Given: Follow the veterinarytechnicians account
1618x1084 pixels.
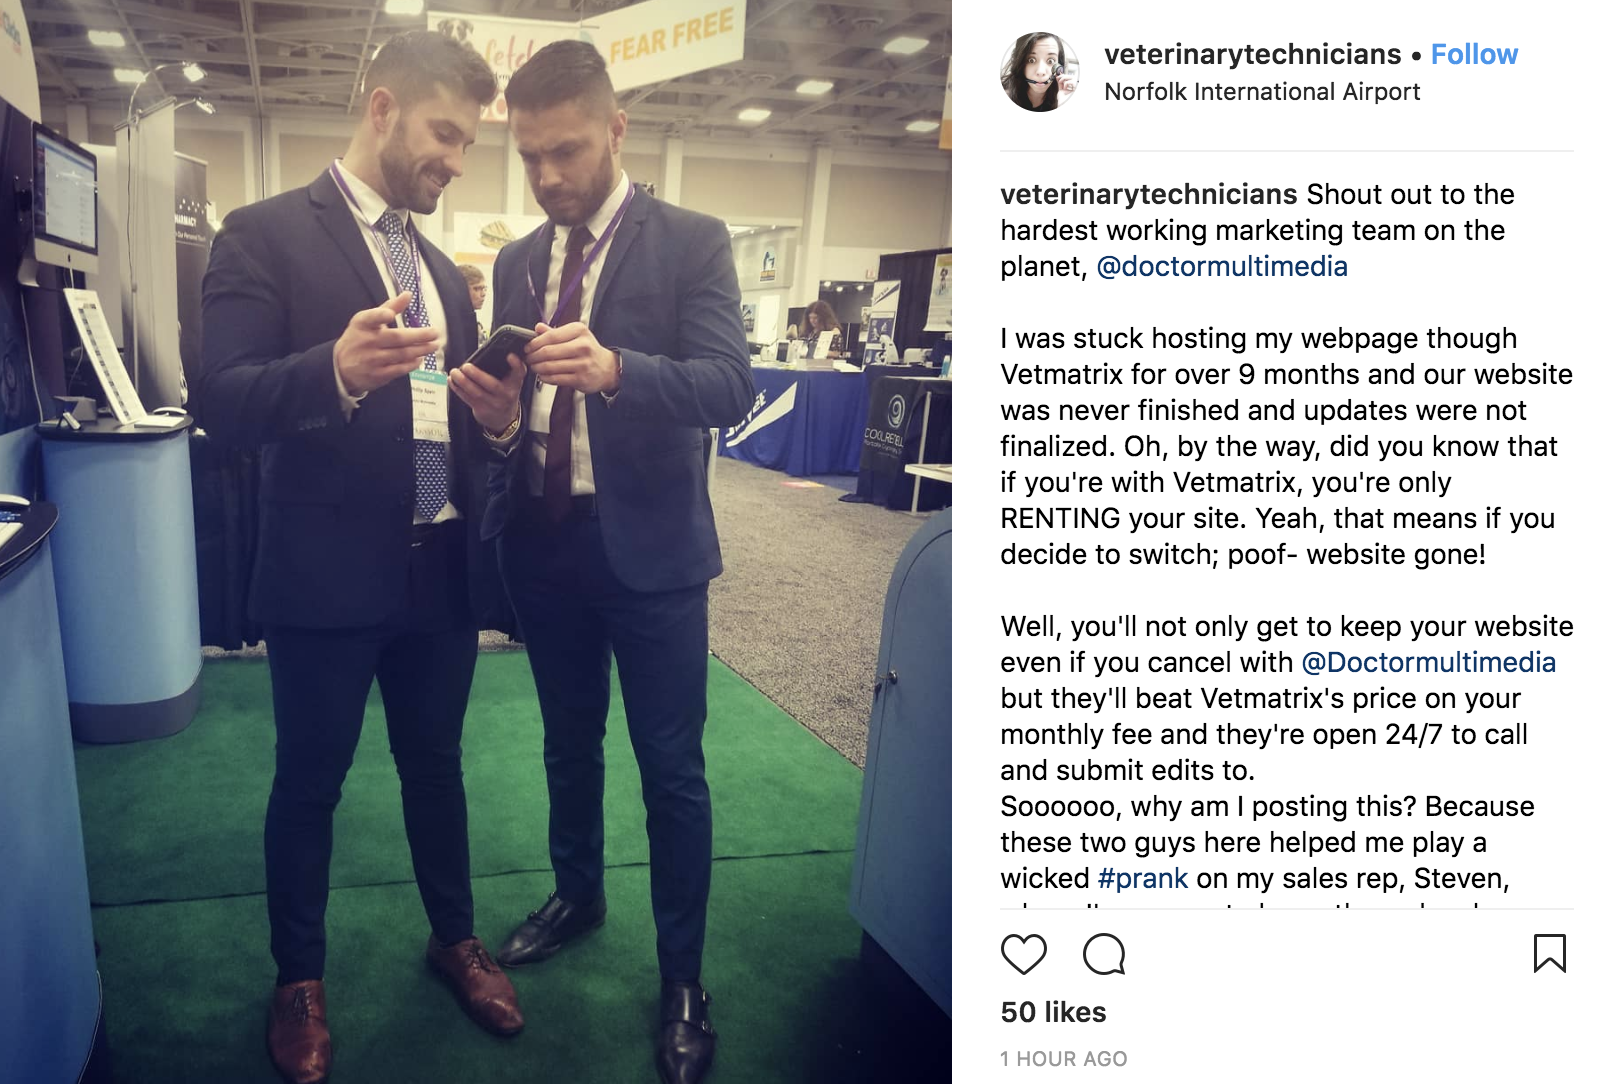Looking at the screenshot, I should pyautogui.click(x=1474, y=54).
